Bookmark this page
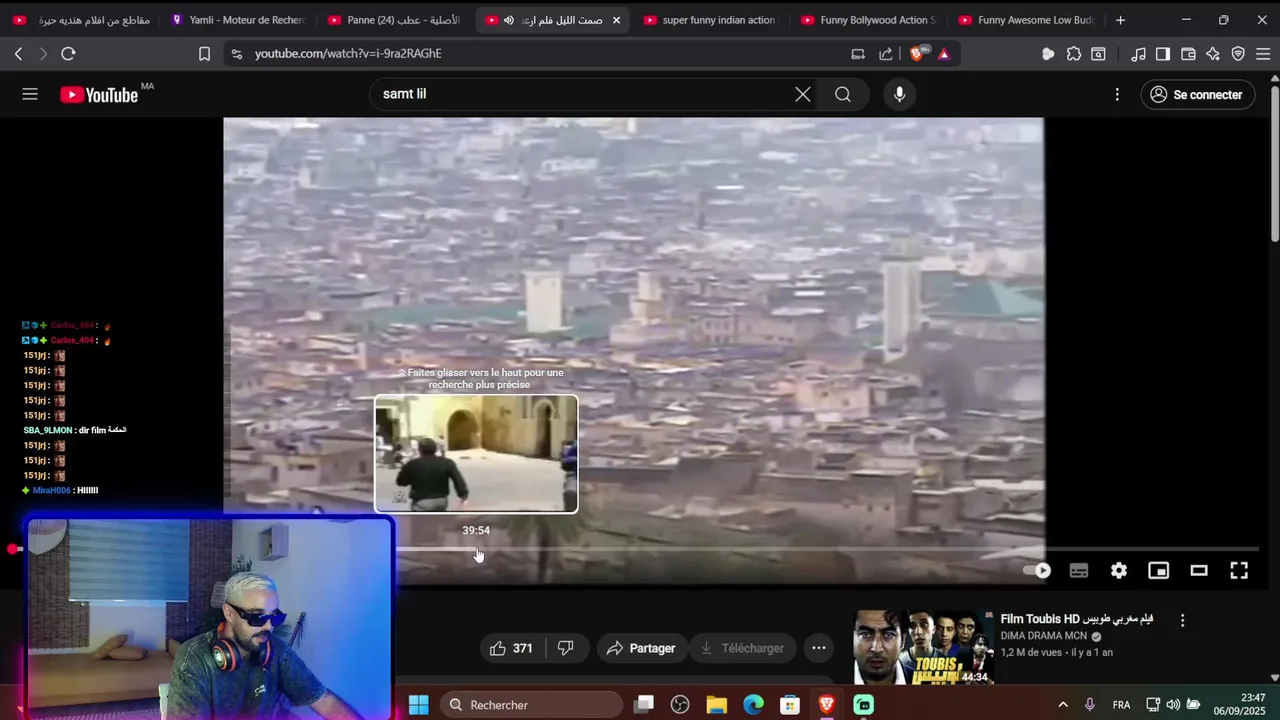The width and height of the screenshot is (1280, 720). (204, 54)
